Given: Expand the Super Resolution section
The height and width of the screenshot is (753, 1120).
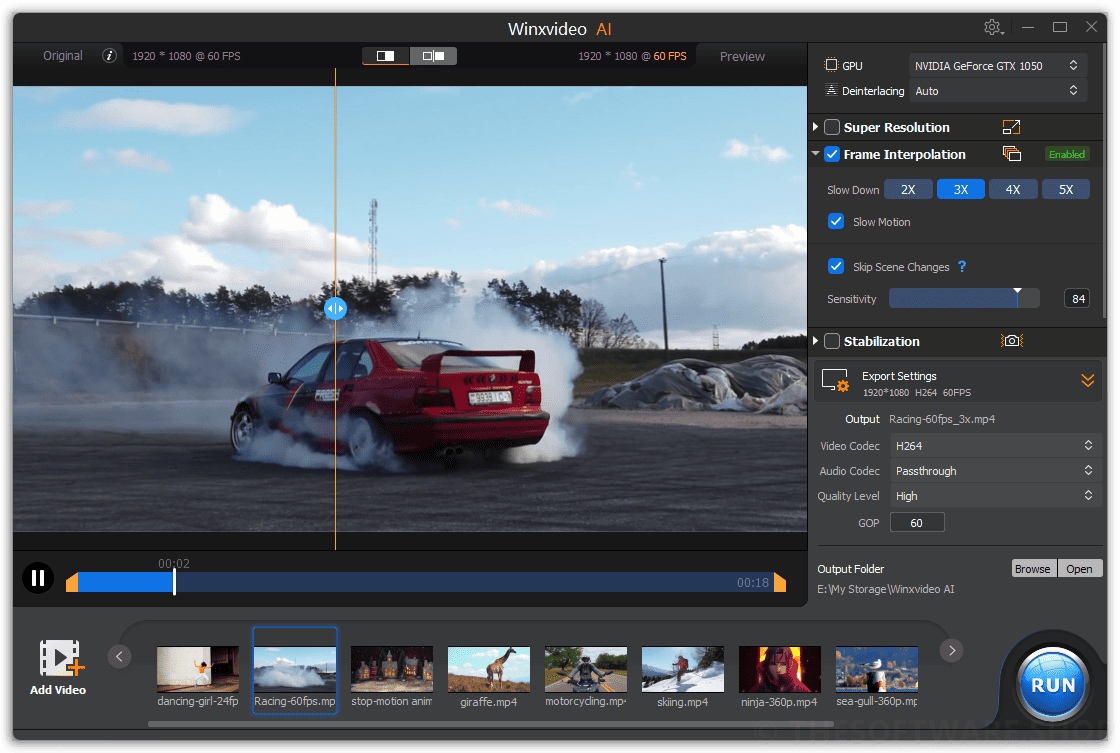Looking at the screenshot, I should pyautogui.click(x=815, y=127).
